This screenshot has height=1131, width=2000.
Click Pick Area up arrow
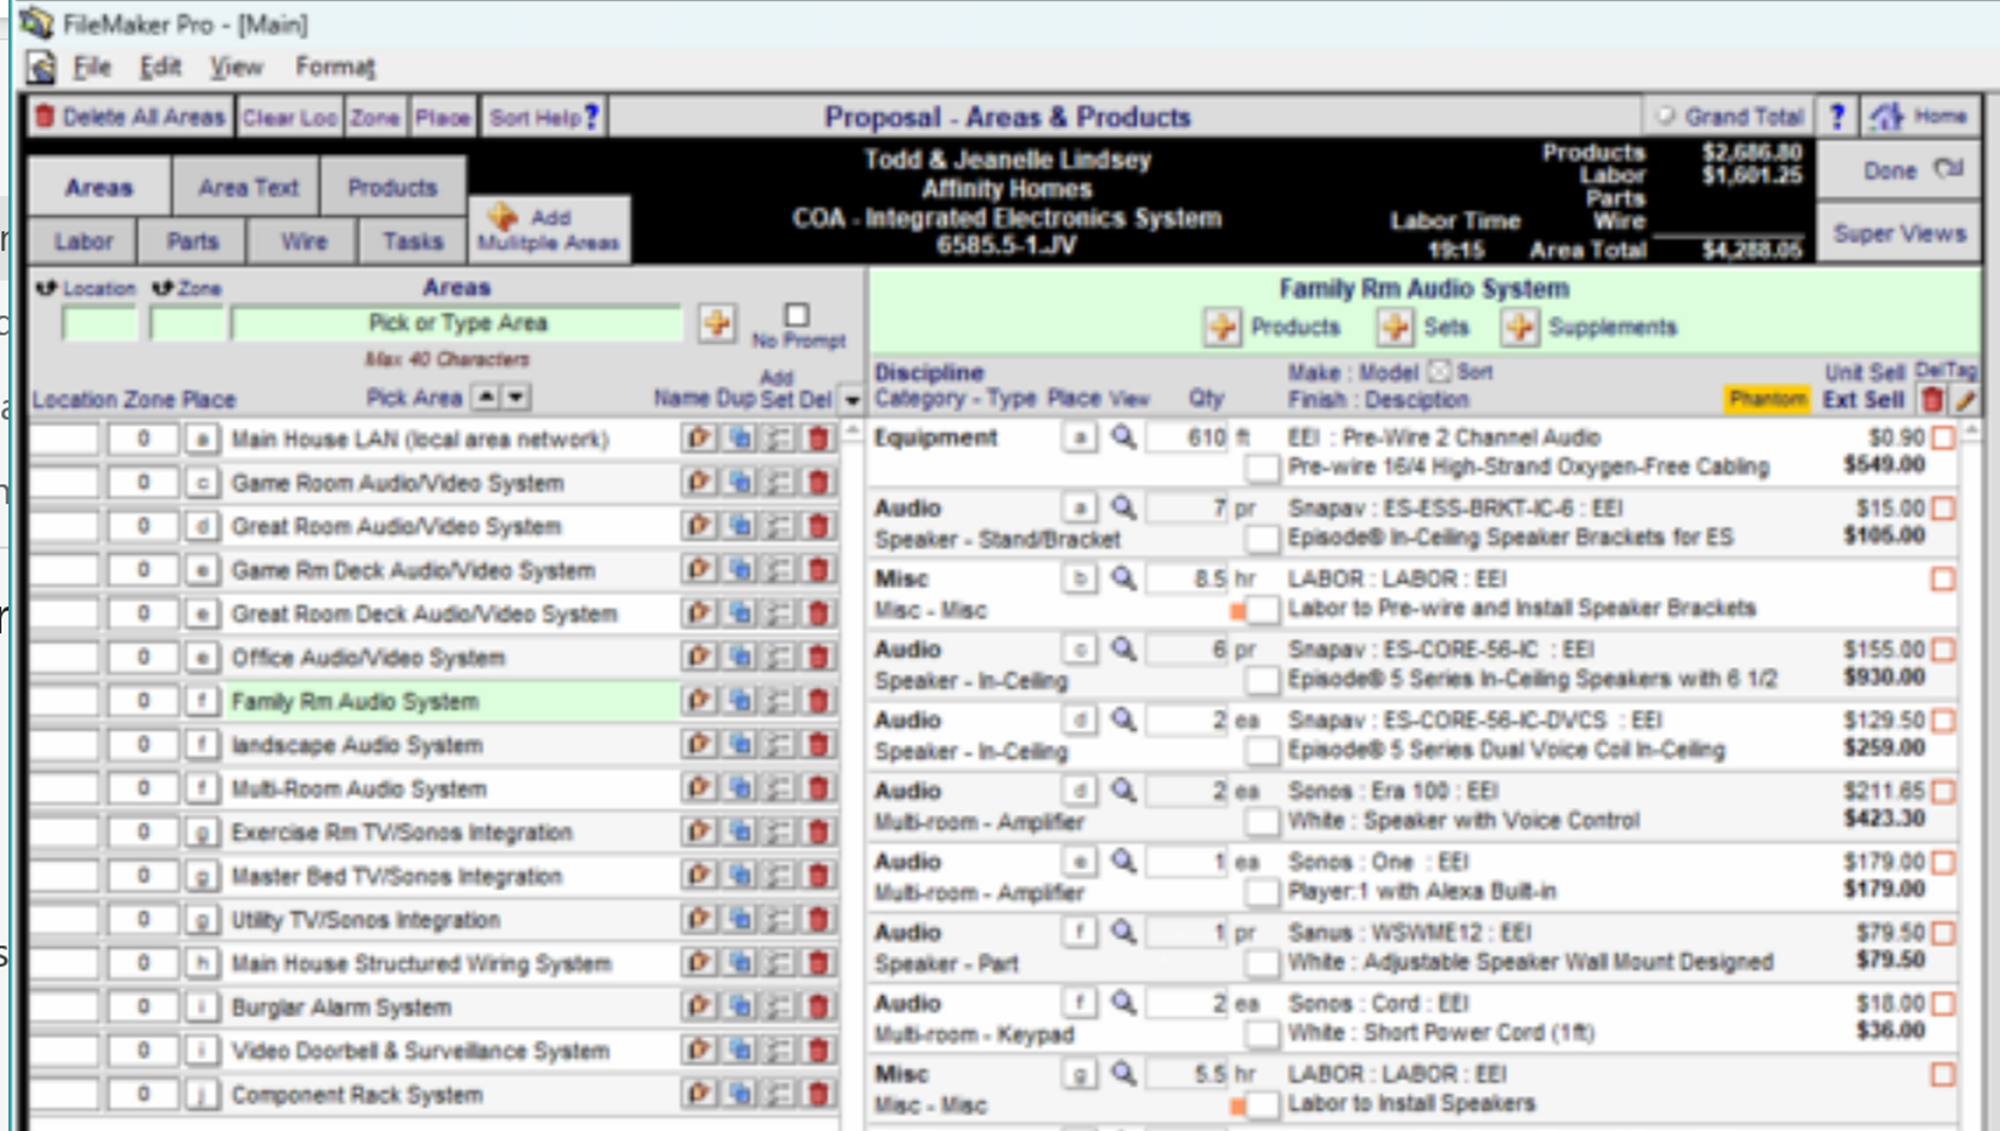pos(486,397)
